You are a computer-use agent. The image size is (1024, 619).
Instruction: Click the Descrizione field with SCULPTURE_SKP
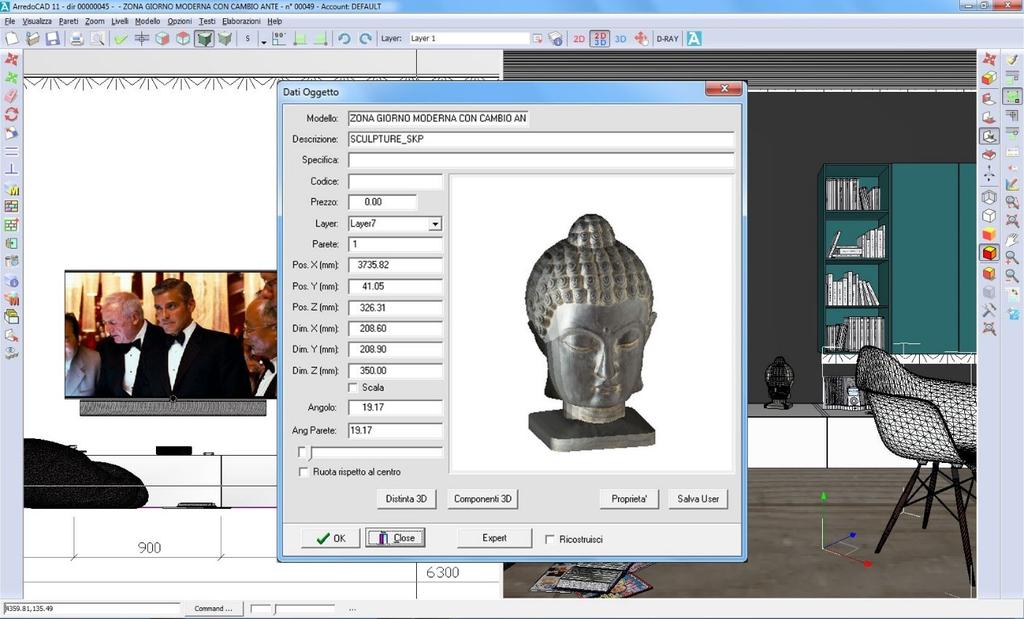coord(541,139)
